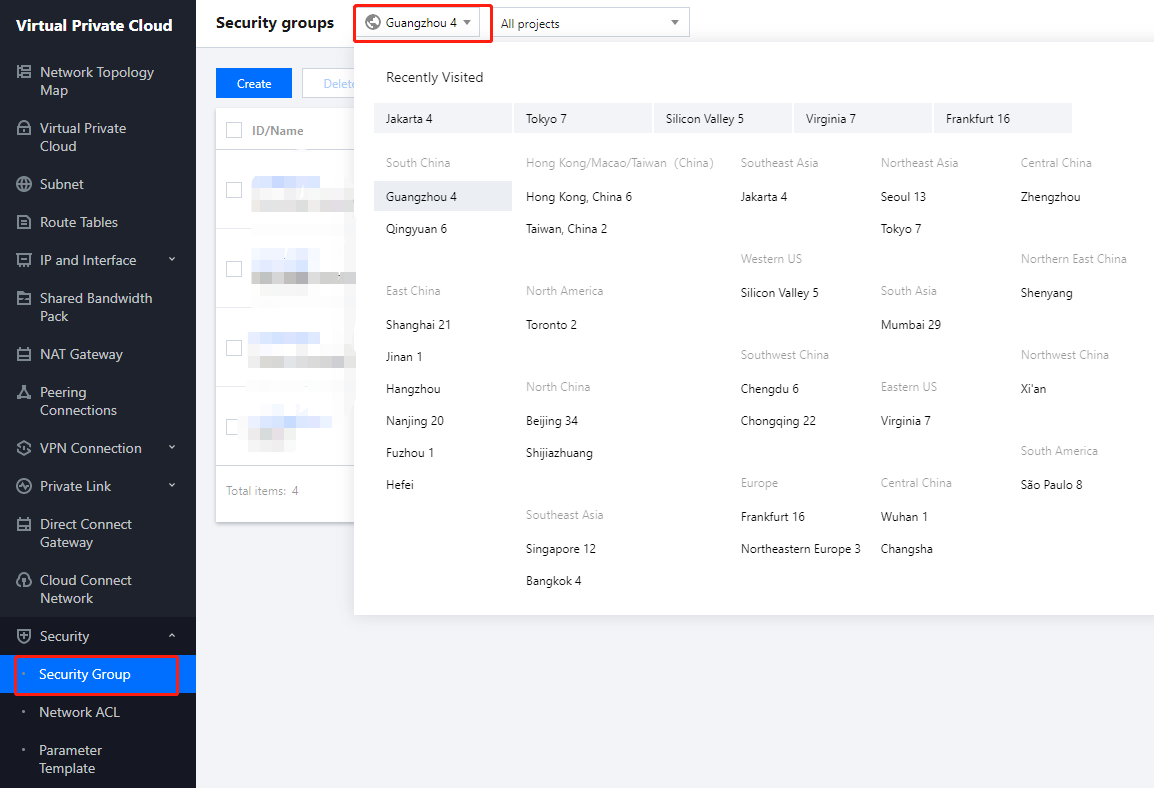Image resolution: width=1154 pixels, height=788 pixels.
Task: Click the Security shield icon
Action: click(x=24, y=636)
